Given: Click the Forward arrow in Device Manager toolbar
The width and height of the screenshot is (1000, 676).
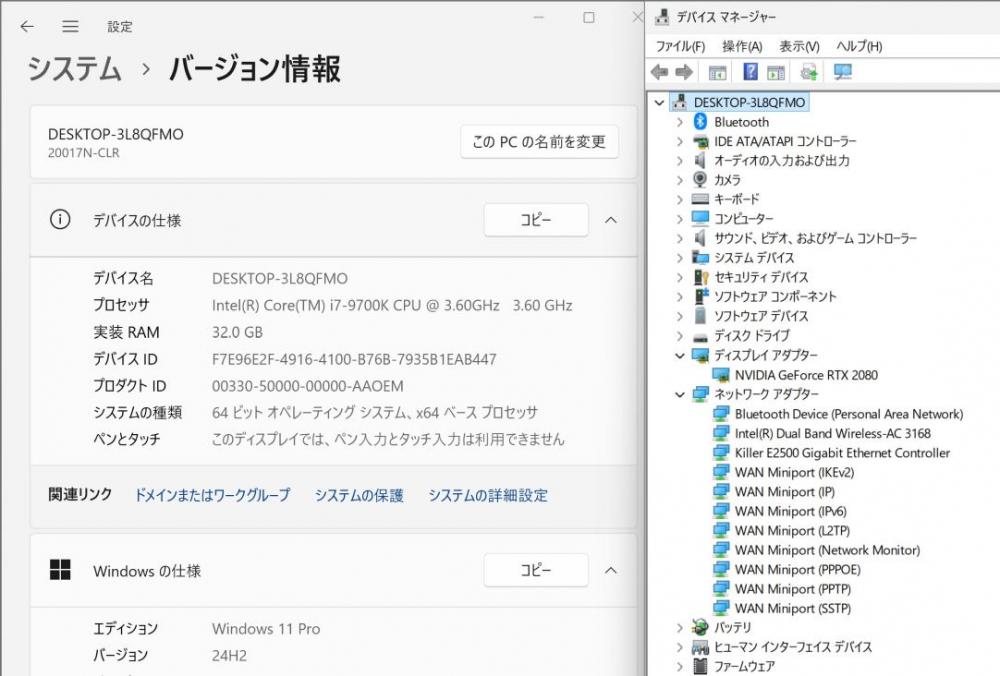Looking at the screenshot, I should click(x=684, y=72).
